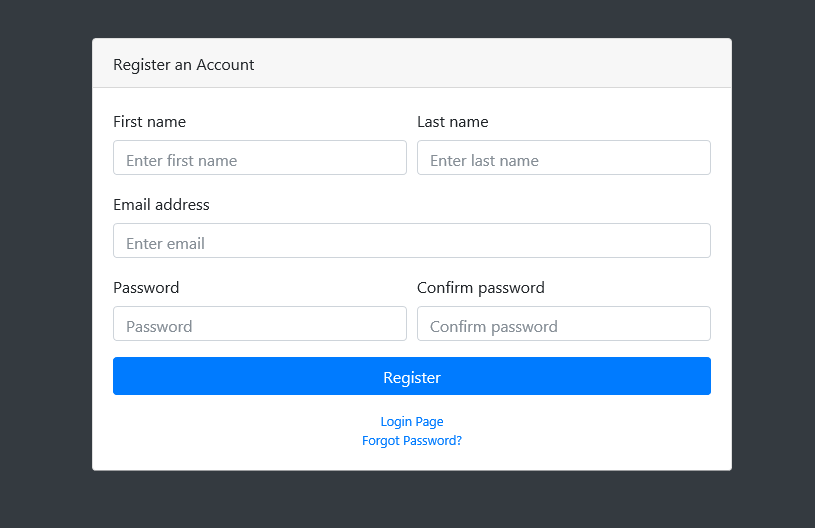Click the 'Last name' label text
Image resolution: width=815 pixels, height=528 pixels.
tap(453, 122)
